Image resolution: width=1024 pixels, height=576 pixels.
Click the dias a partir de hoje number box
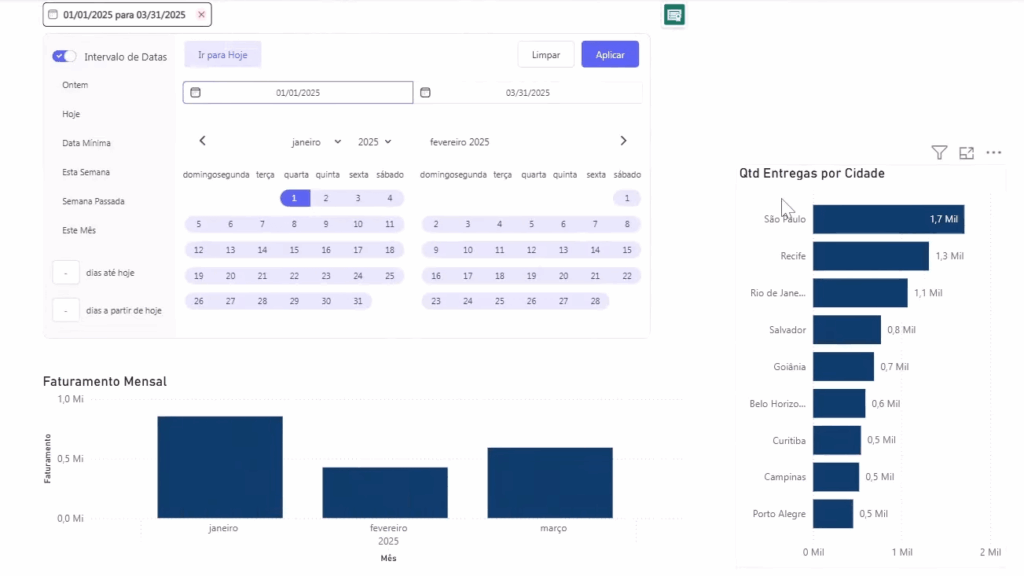[x=66, y=311]
